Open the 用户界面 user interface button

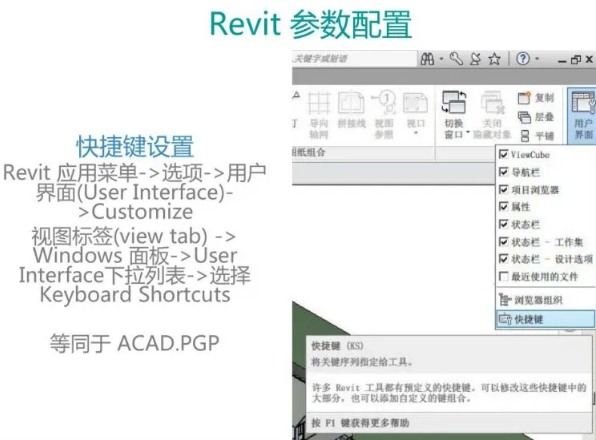583,115
